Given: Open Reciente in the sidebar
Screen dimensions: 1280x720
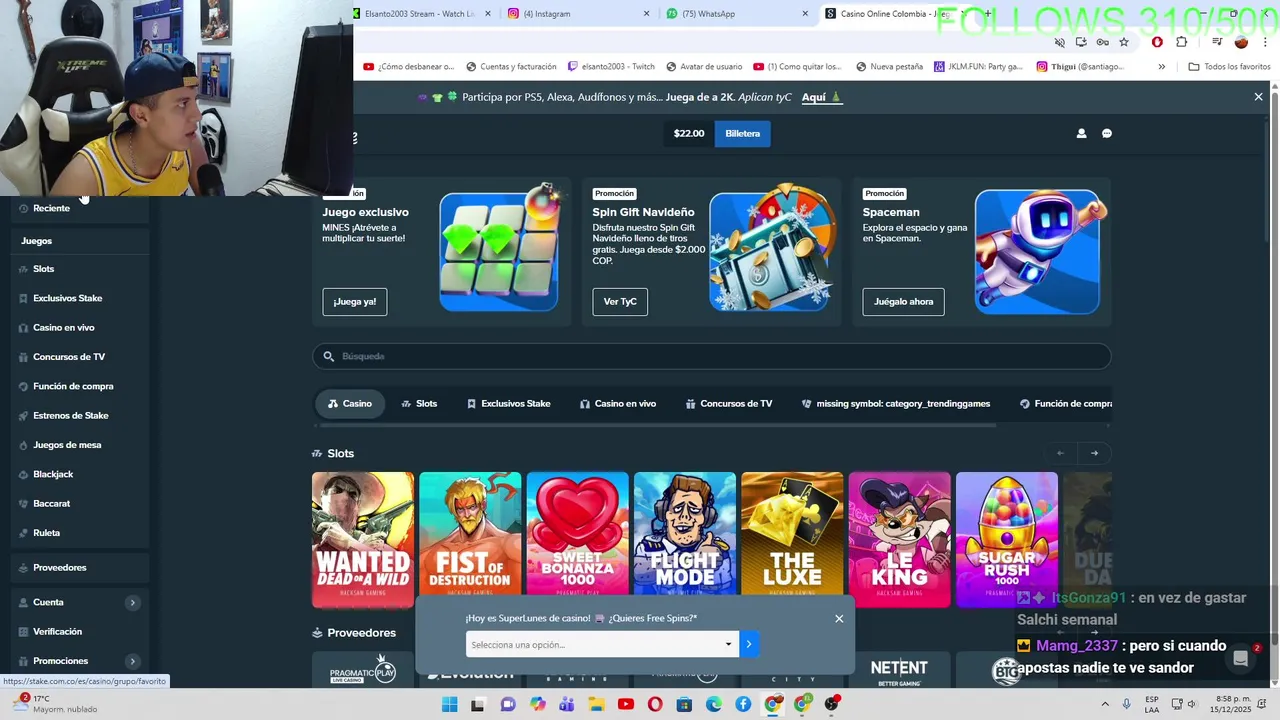Looking at the screenshot, I should 51,208.
